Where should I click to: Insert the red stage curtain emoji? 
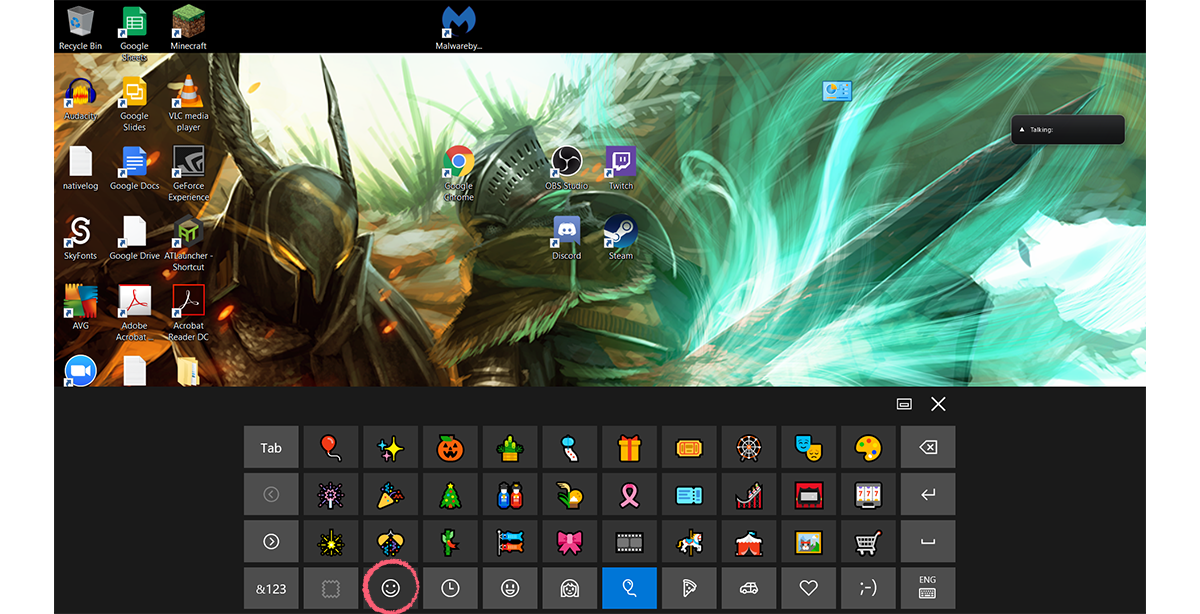(x=809, y=494)
